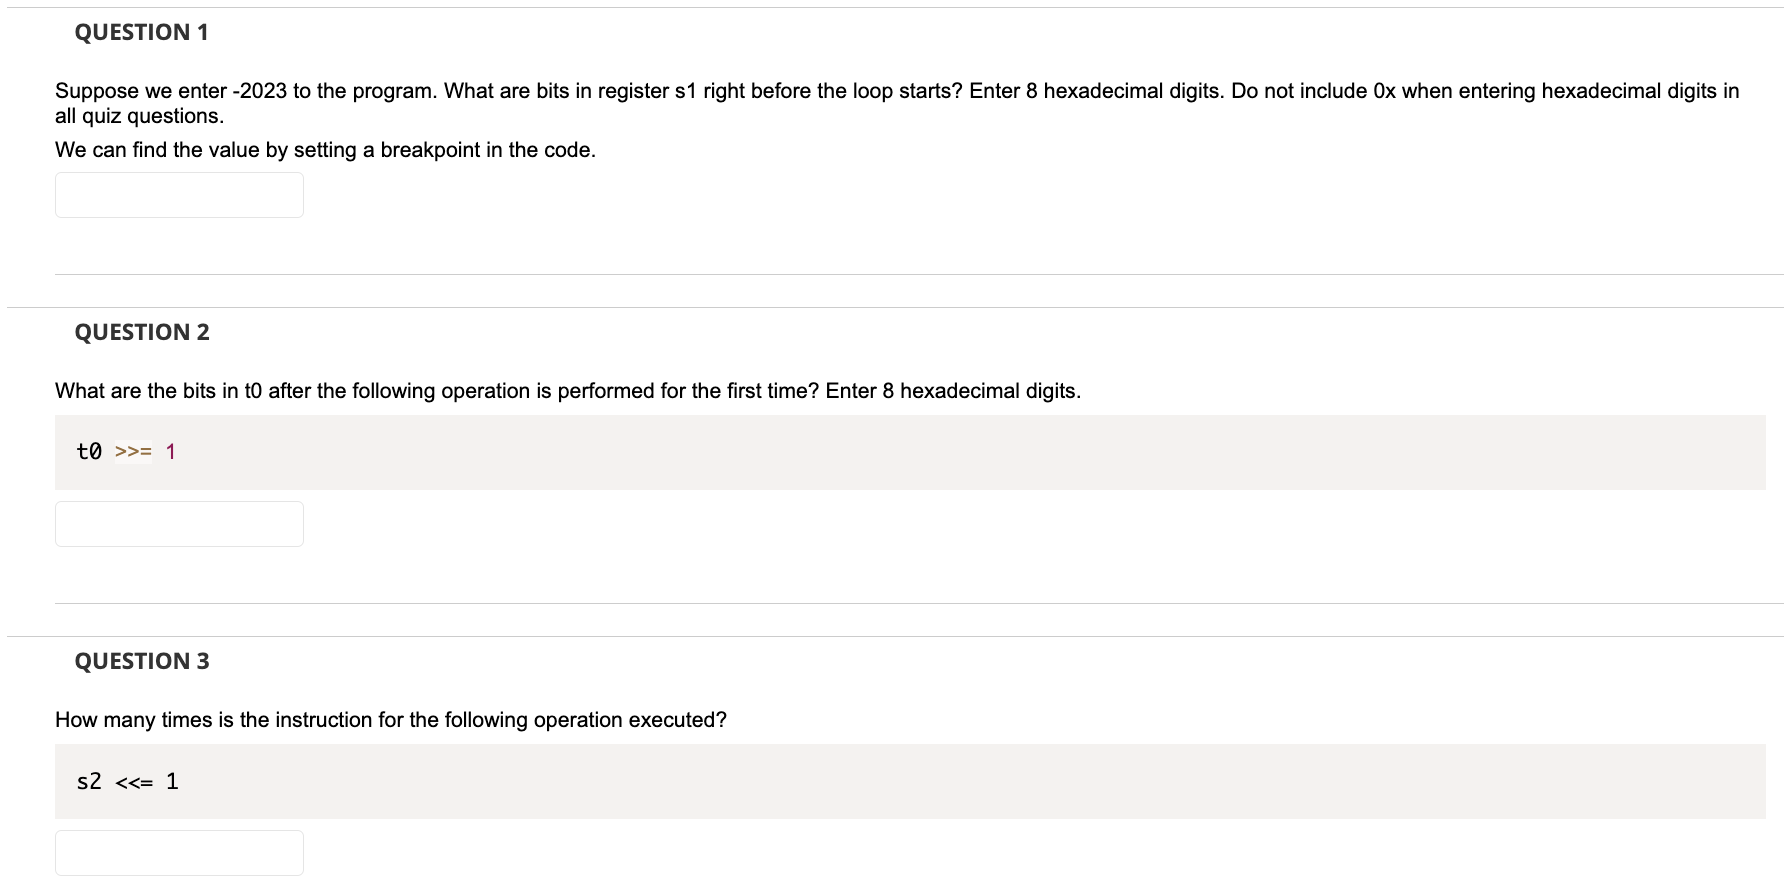Click the 'setting a breakpoint in the code' sentence
Image resolution: width=1784 pixels, height=894 pixels.
click(x=325, y=150)
